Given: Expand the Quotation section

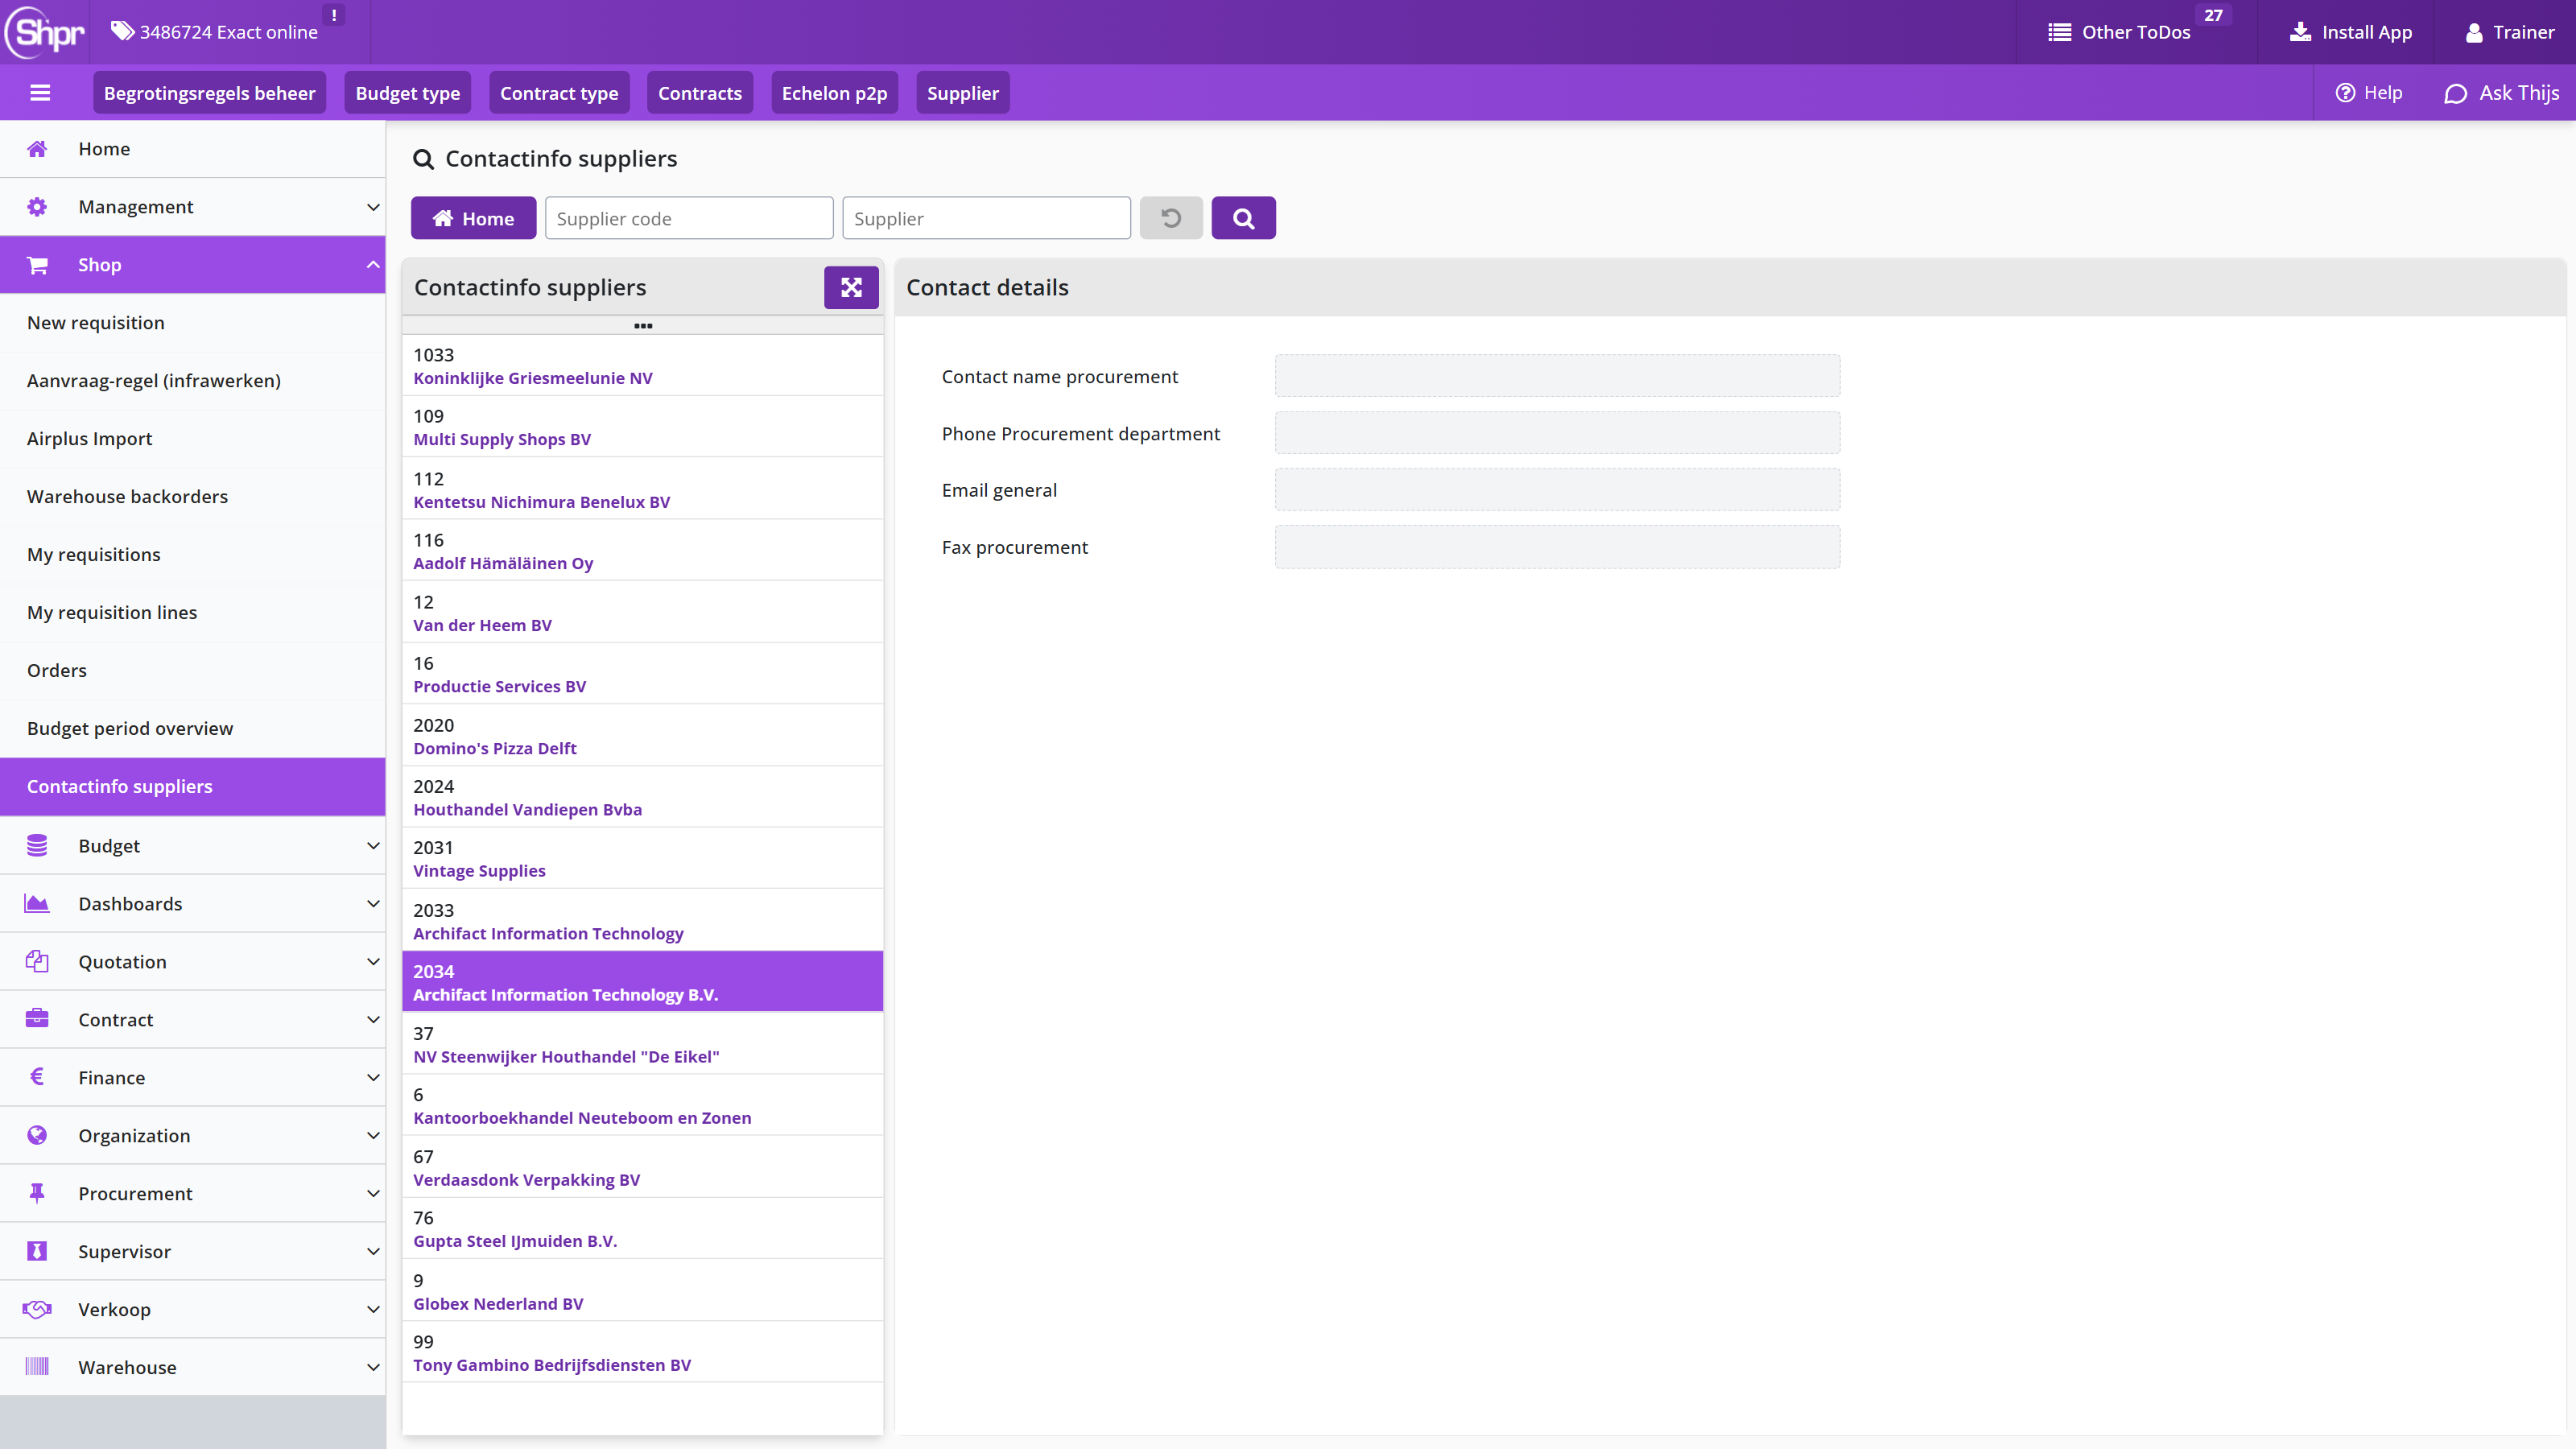Looking at the screenshot, I should click(192, 962).
